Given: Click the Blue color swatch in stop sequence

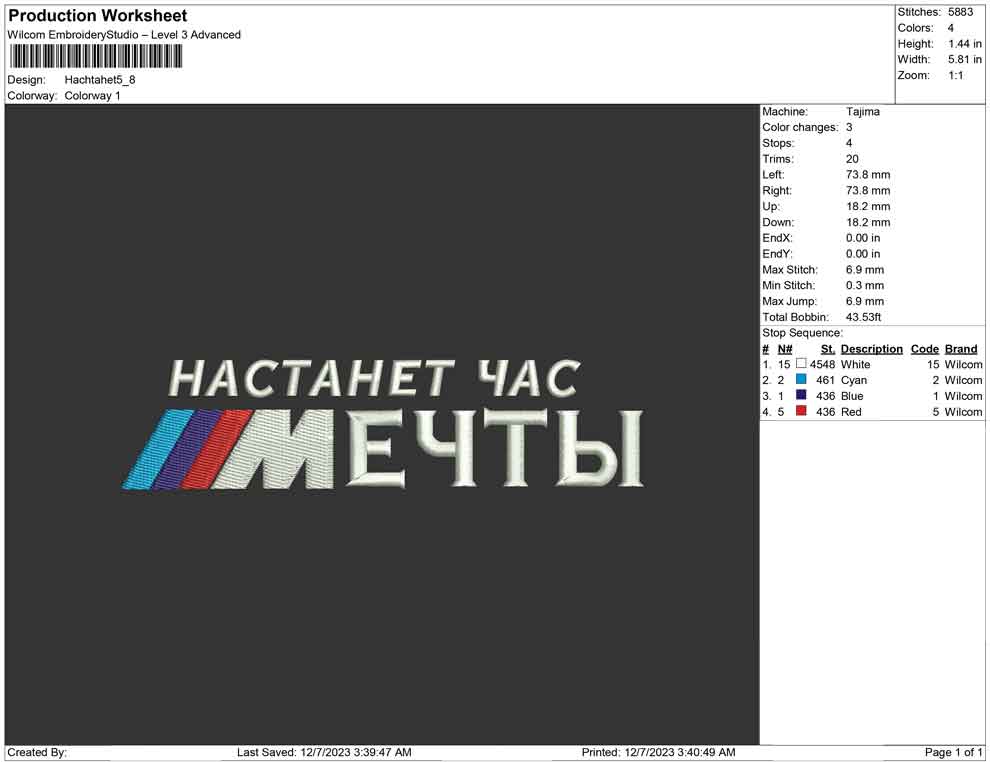Looking at the screenshot, I should (801, 395).
